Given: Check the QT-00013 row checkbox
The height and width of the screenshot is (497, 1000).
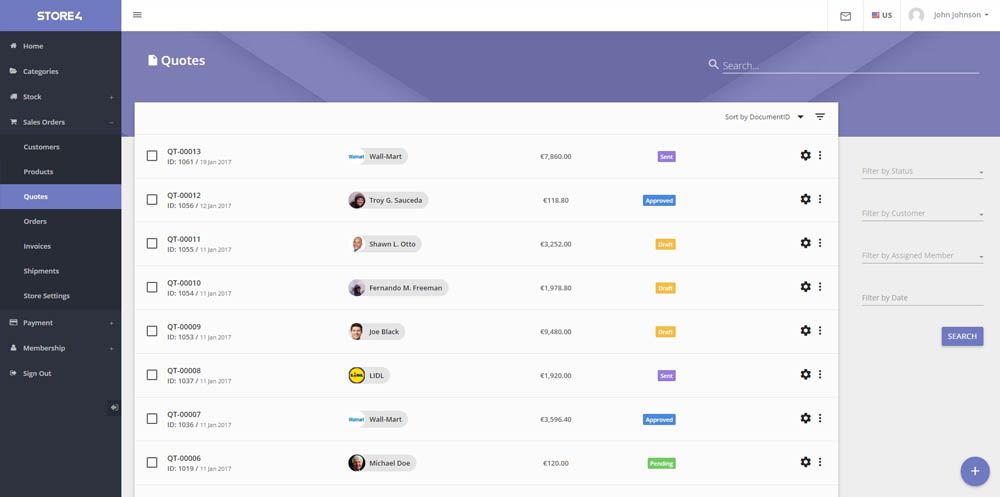Looking at the screenshot, I should click(x=152, y=156).
